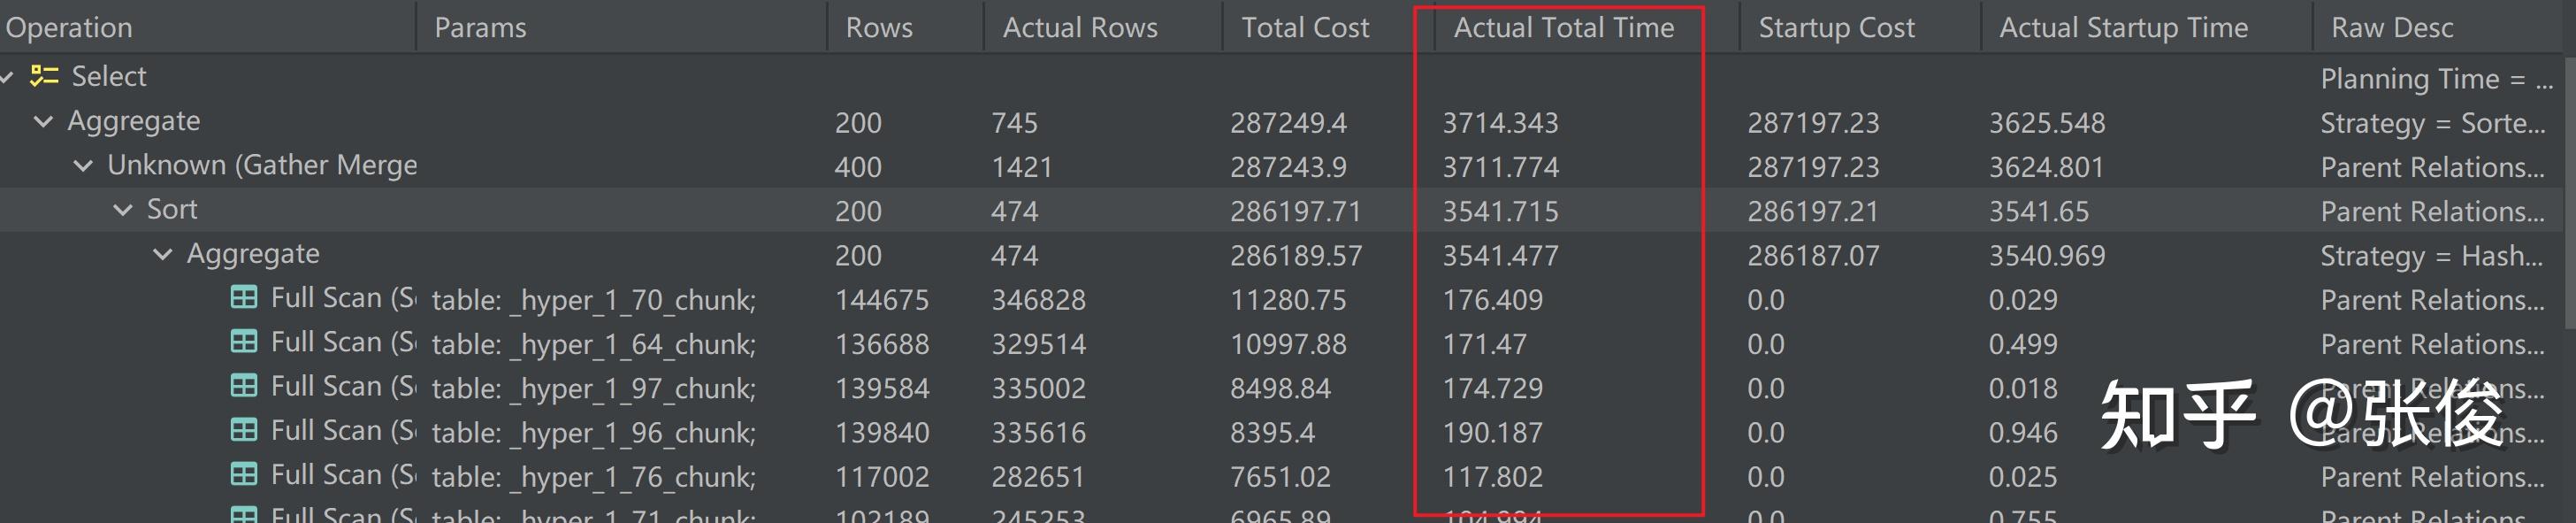Click table icon for _hyper_1_97_chunk scan

point(244,385)
